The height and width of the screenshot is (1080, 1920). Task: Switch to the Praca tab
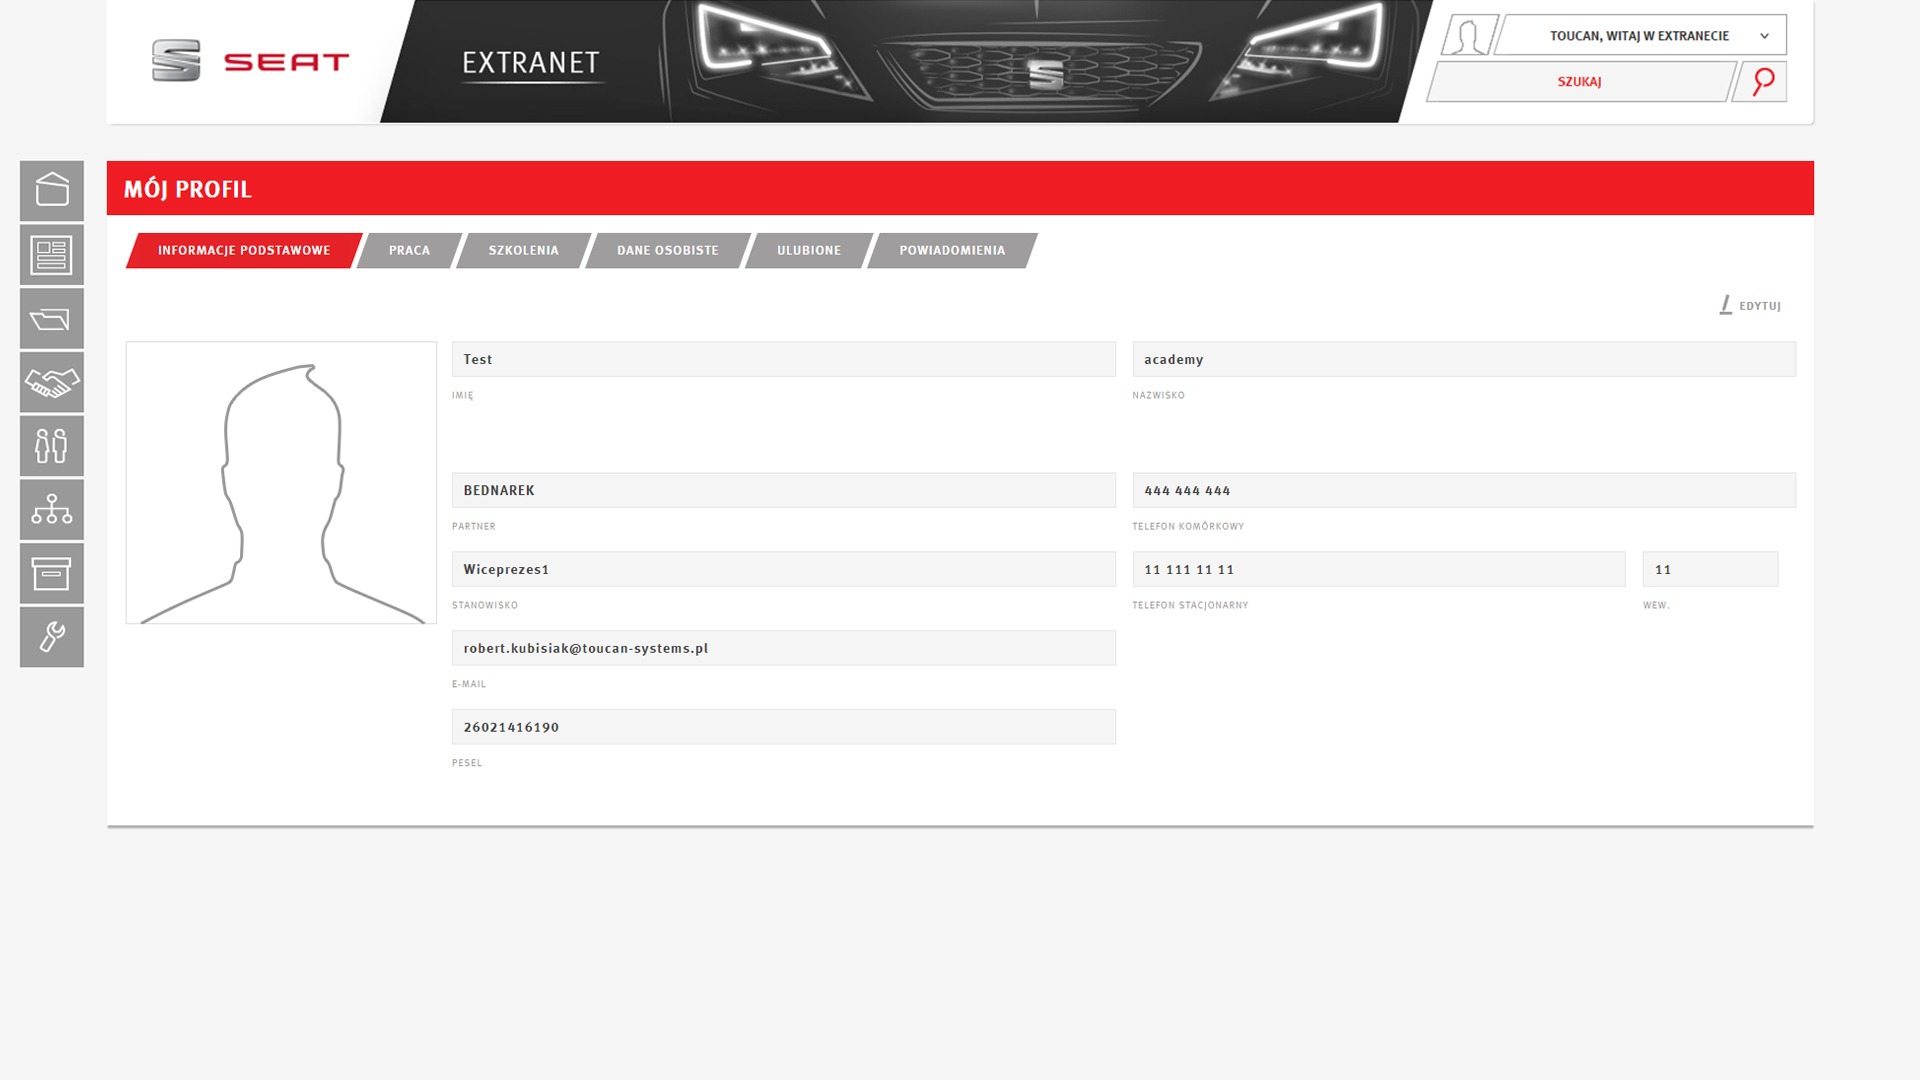pos(409,251)
